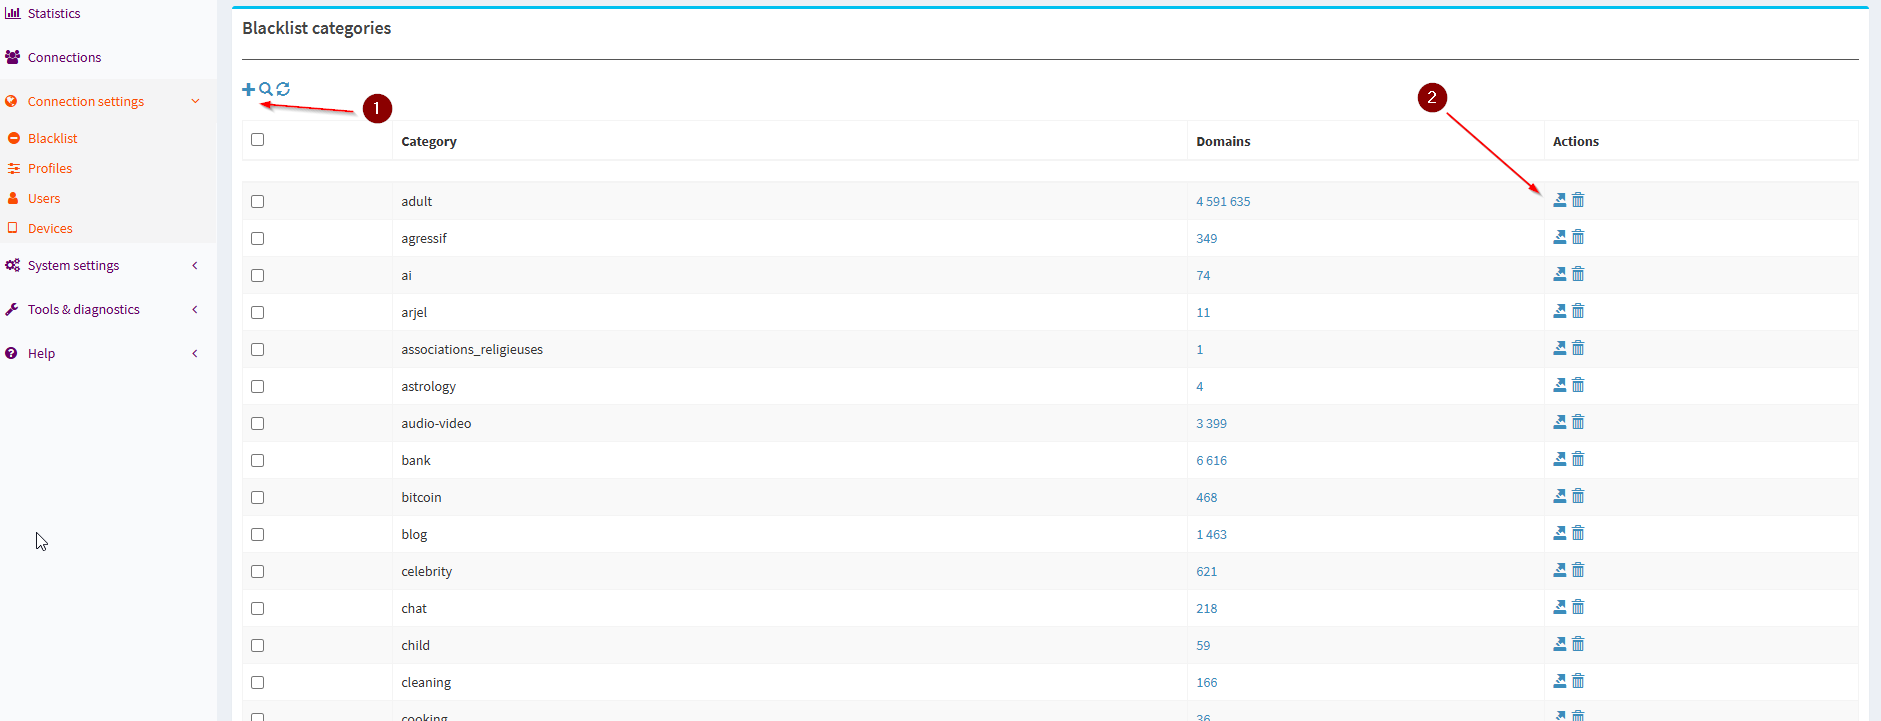Click the export icon in the ai row
Screen dimensions: 1881x721
click(x=1560, y=274)
